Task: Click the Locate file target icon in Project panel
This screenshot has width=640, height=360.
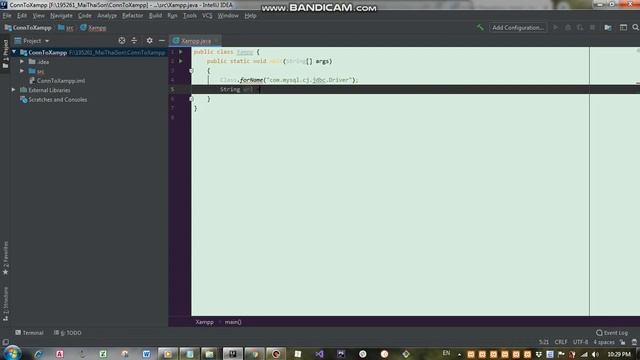Action: pos(122,41)
